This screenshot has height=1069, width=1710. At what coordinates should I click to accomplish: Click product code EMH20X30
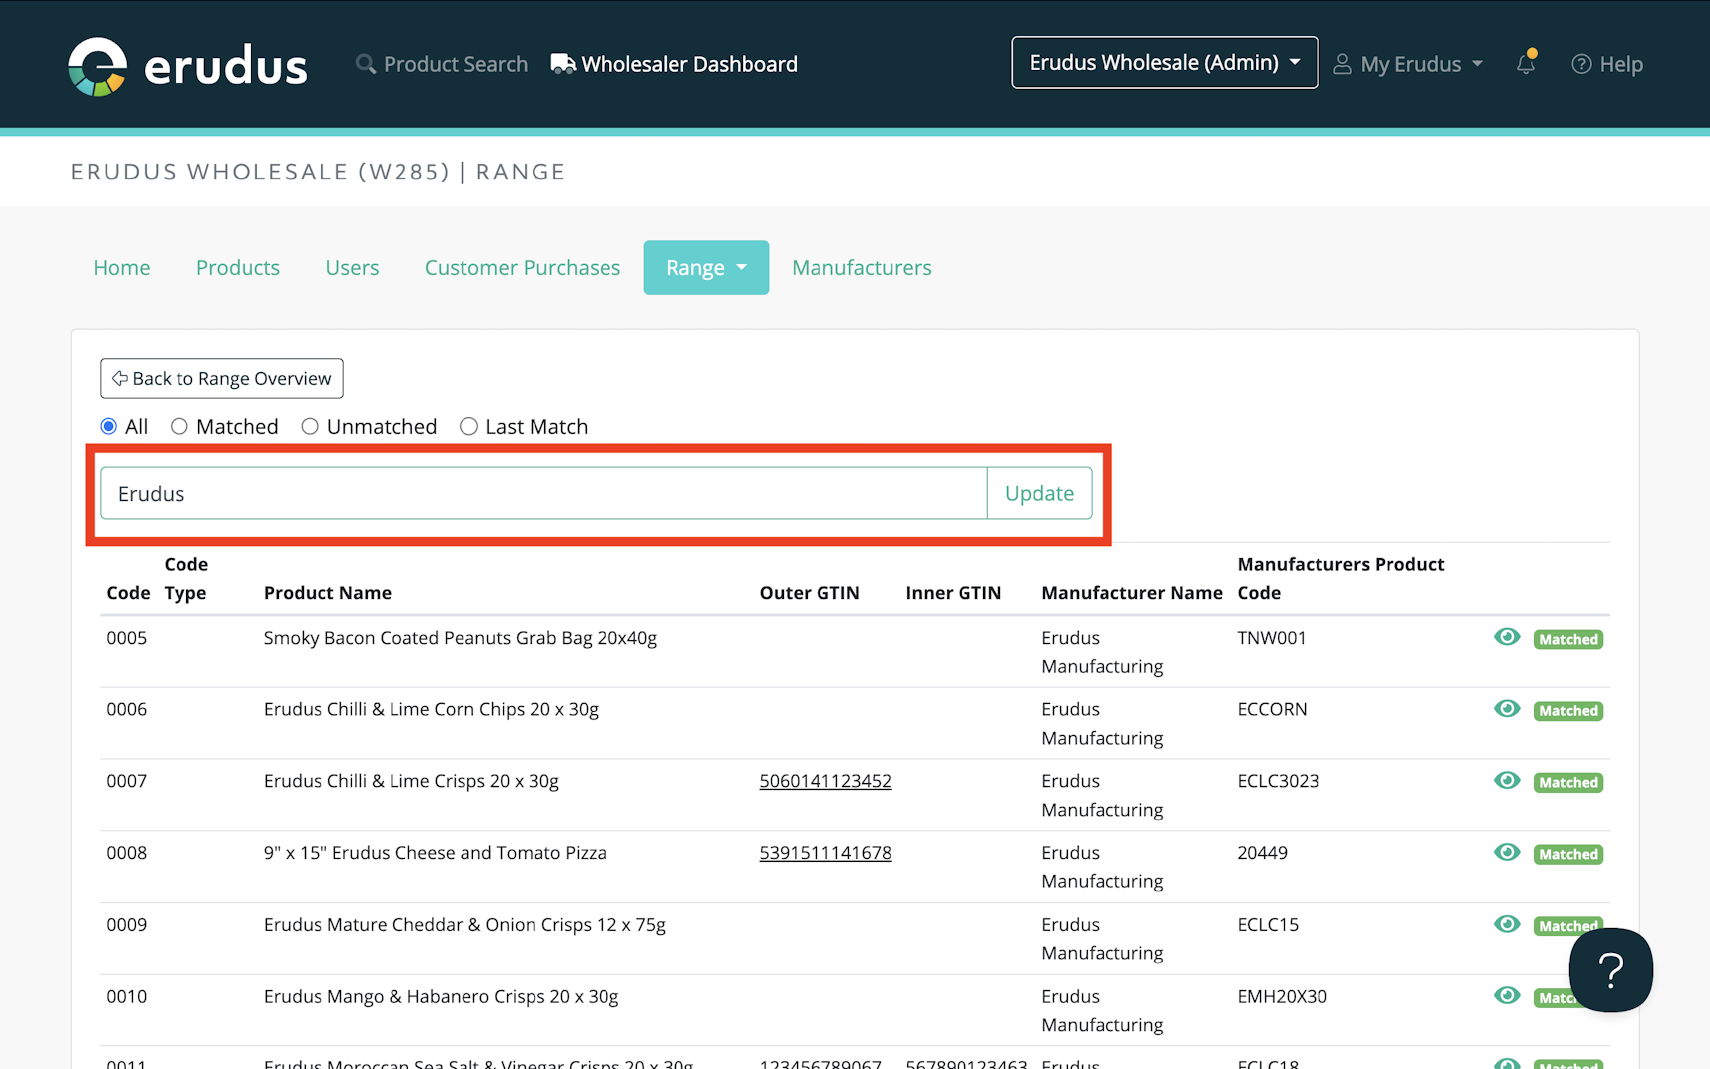(x=1282, y=997)
